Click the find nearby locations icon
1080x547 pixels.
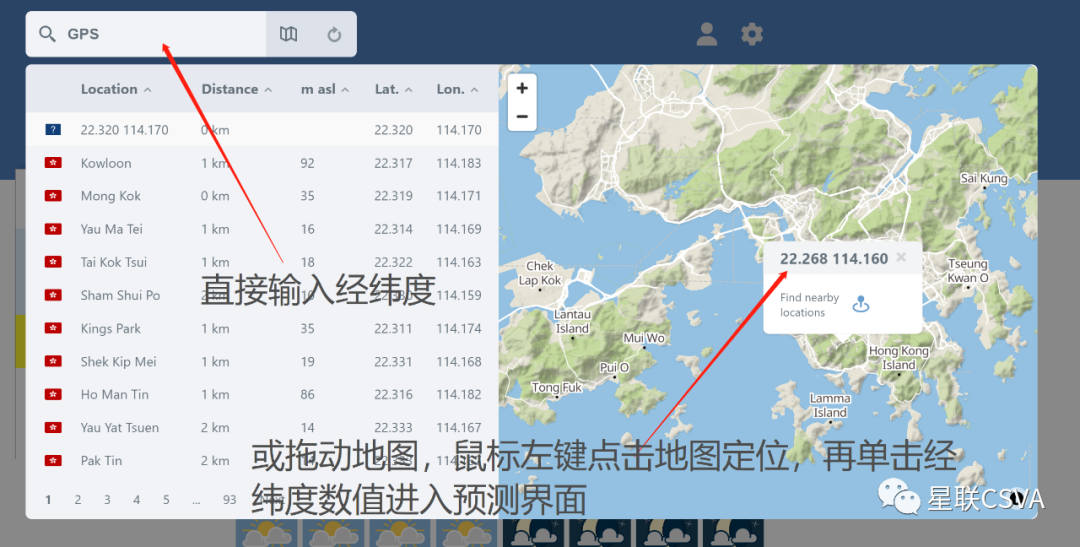(x=860, y=305)
